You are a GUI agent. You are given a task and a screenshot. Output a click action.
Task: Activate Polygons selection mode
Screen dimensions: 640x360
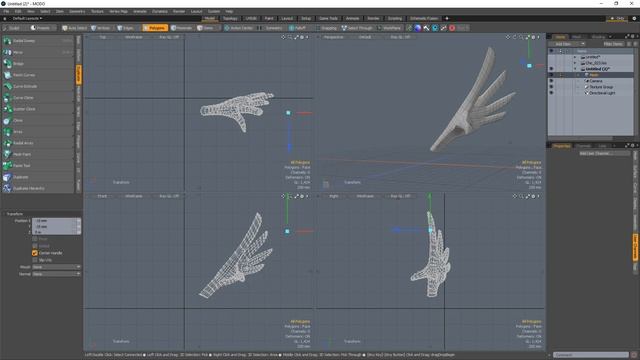click(x=155, y=28)
